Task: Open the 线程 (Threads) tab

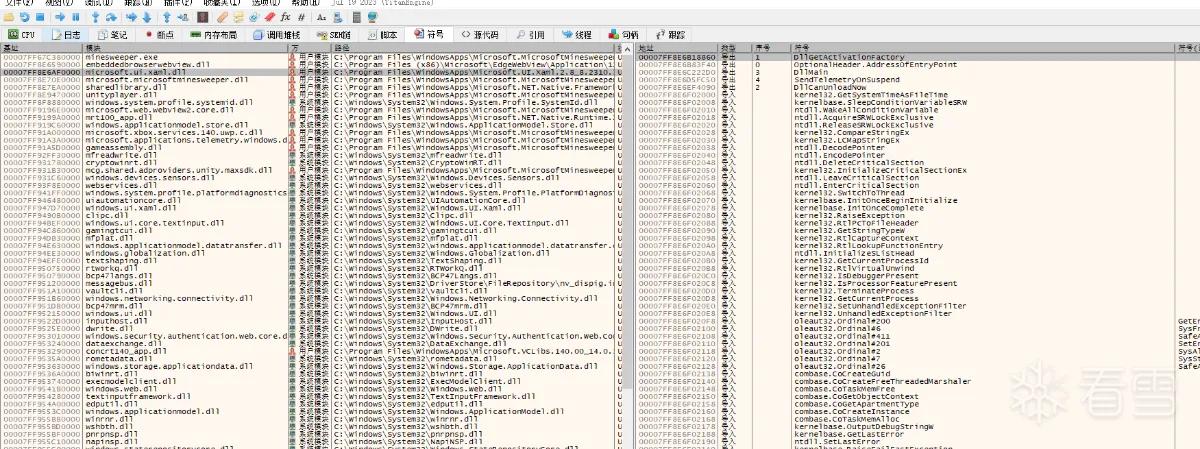Action: point(576,34)
